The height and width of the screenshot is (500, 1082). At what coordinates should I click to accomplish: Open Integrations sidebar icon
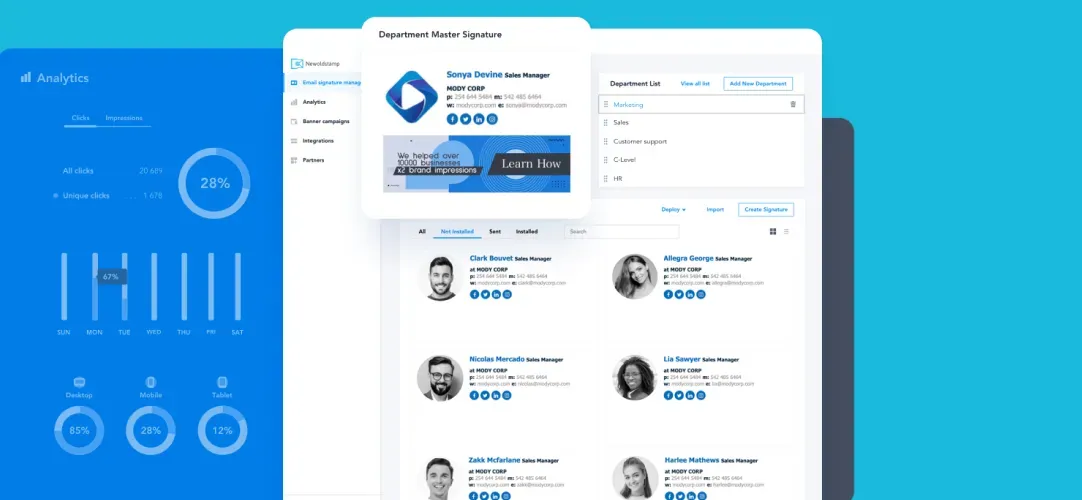tap(294, 141)
